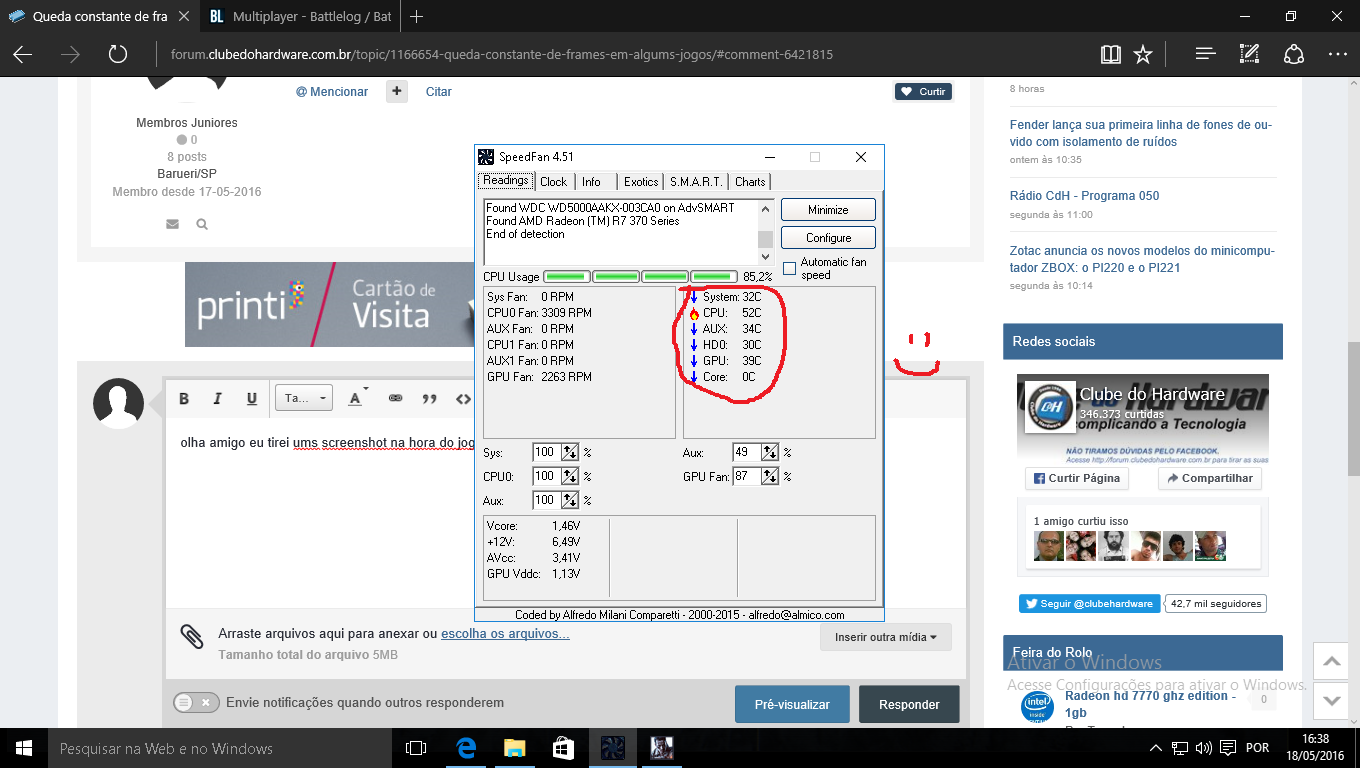Screen dimensions: 1360x768
Task: Click the Compartilhar Facebook button
Action: coord(1209,478)
